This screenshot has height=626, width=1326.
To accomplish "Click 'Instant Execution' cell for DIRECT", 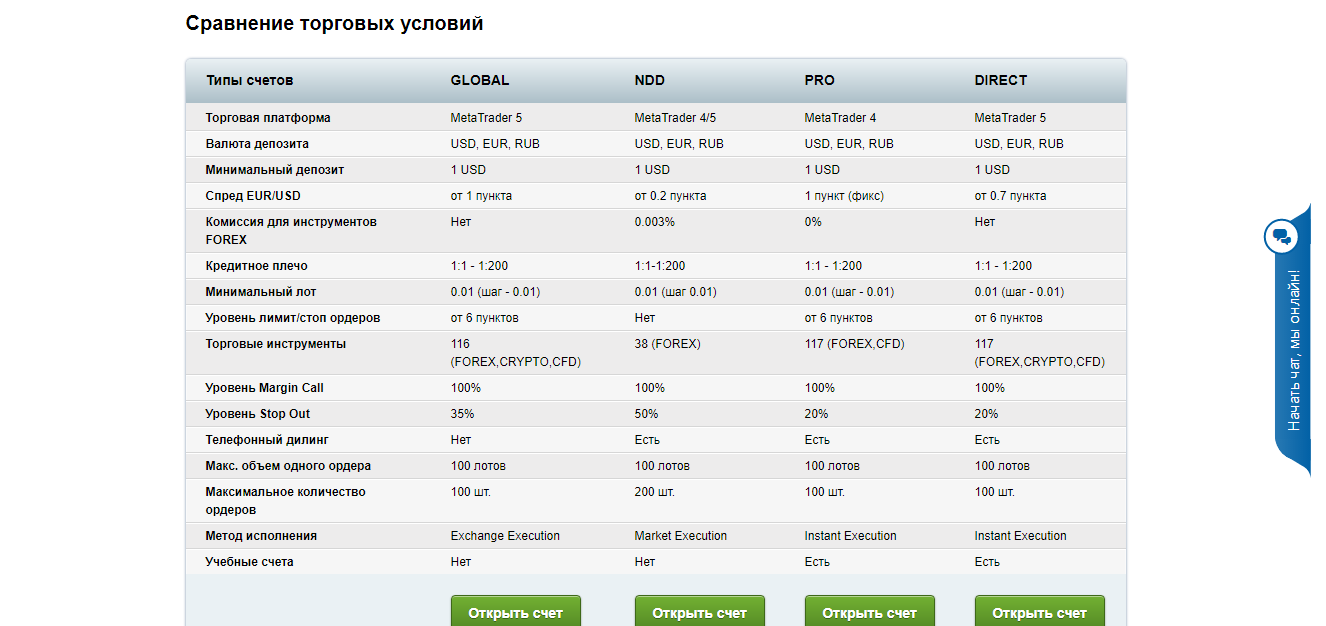I will click(x=1021, y=536).
